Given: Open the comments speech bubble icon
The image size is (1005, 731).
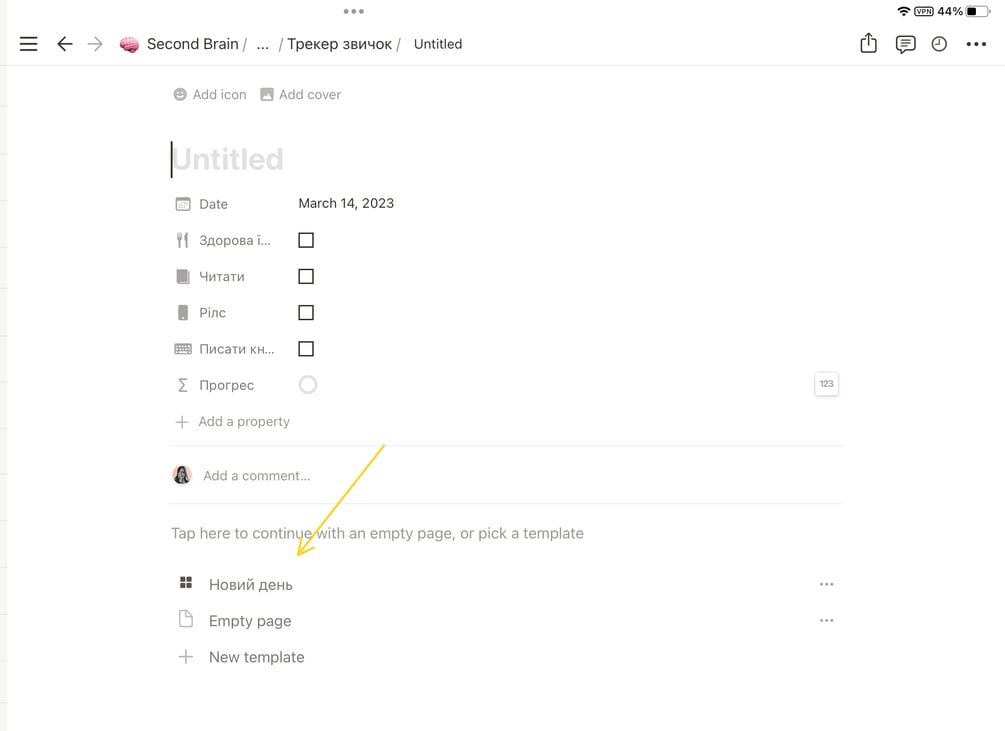Looking at the screenshot, I should click(x=905, y=44).
